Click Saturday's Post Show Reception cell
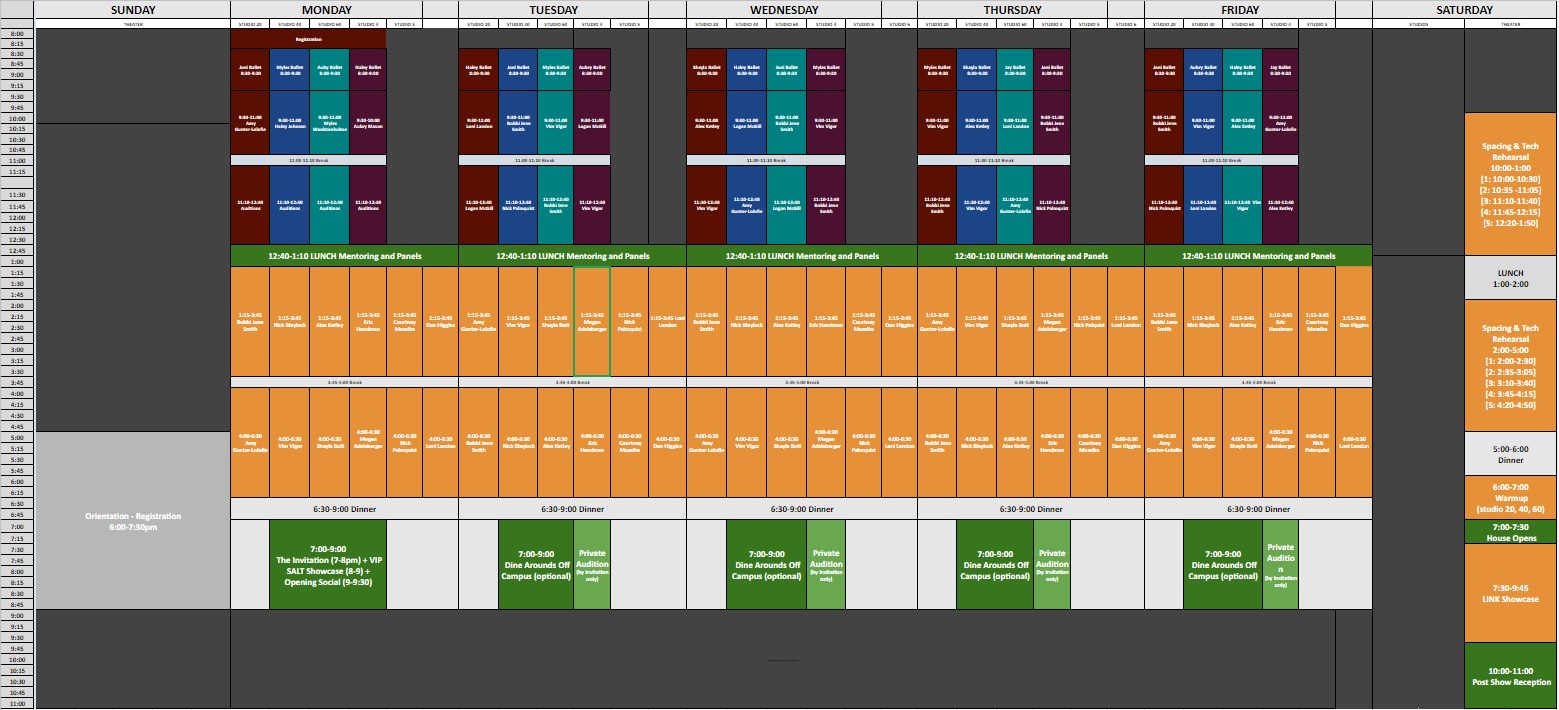This screenshot has height=710, width=1559. pyautogui.click(x=1510, y=676)
